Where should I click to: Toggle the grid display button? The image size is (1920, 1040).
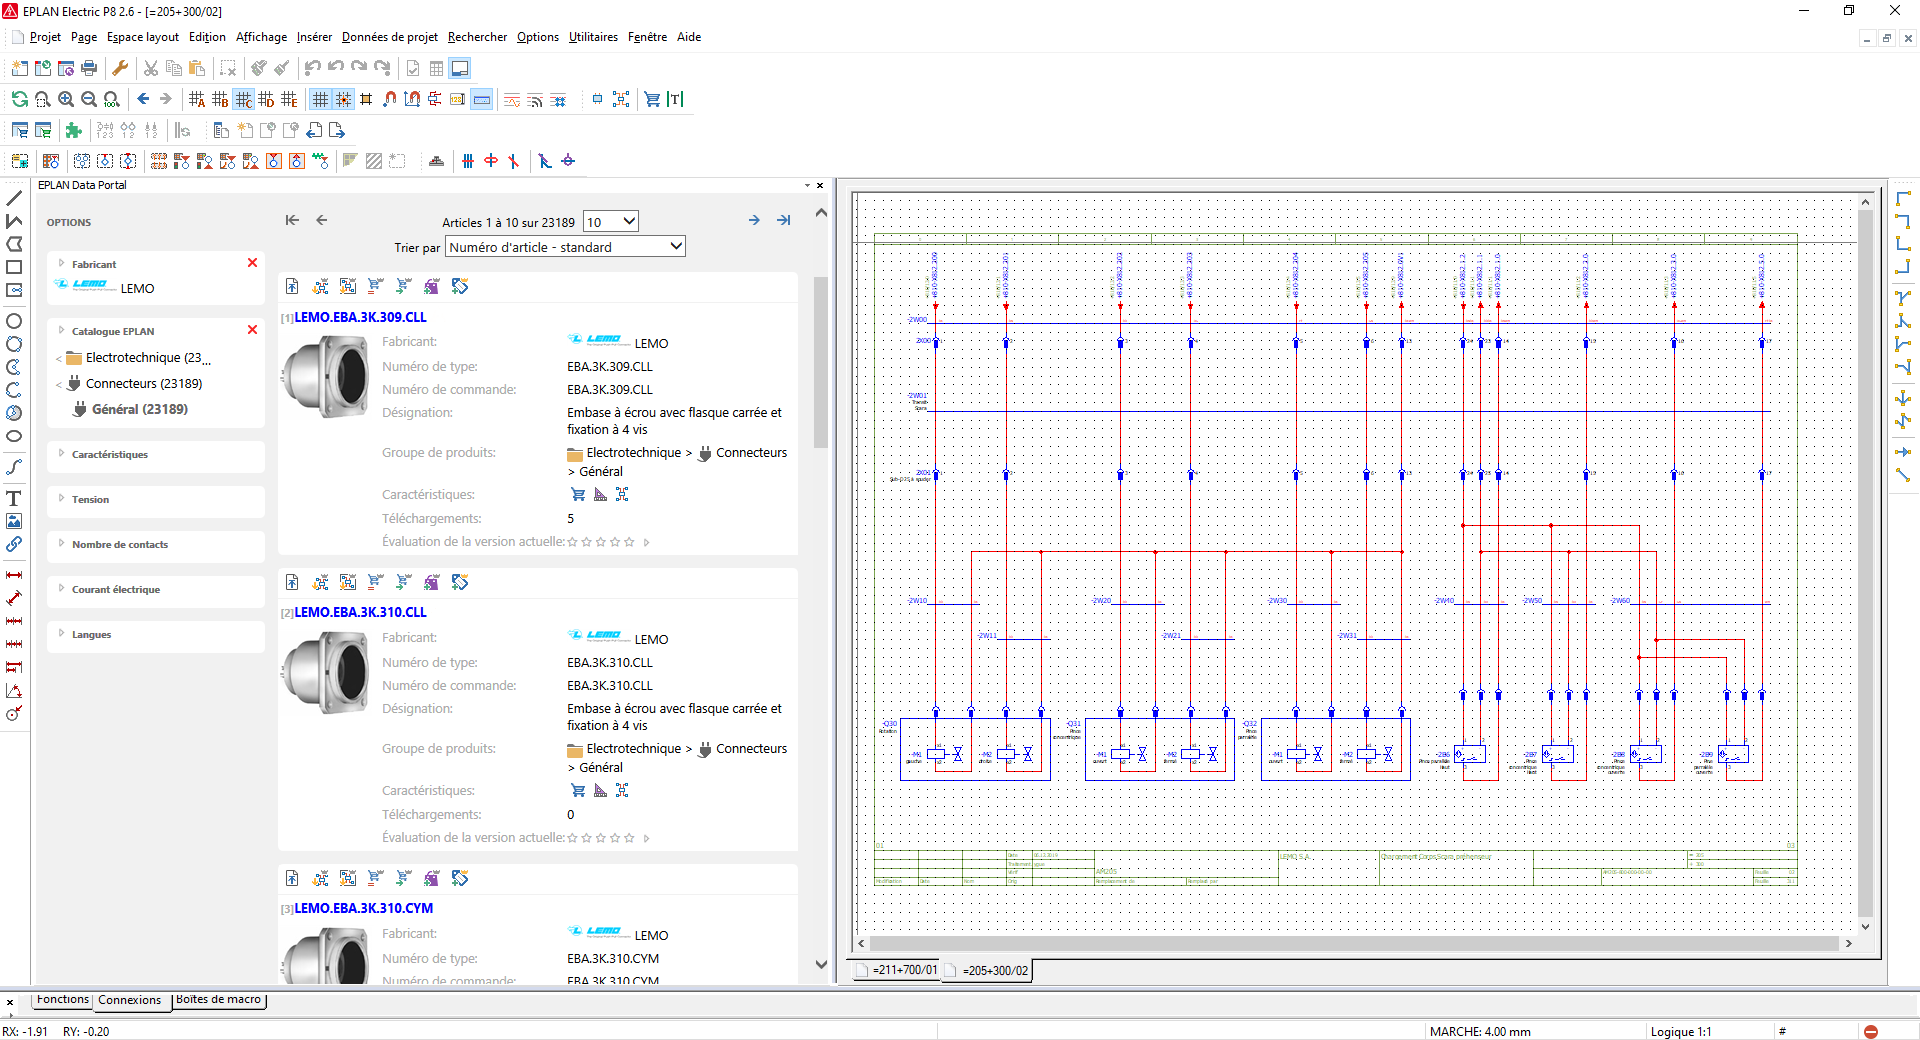[x=320, y=99]
